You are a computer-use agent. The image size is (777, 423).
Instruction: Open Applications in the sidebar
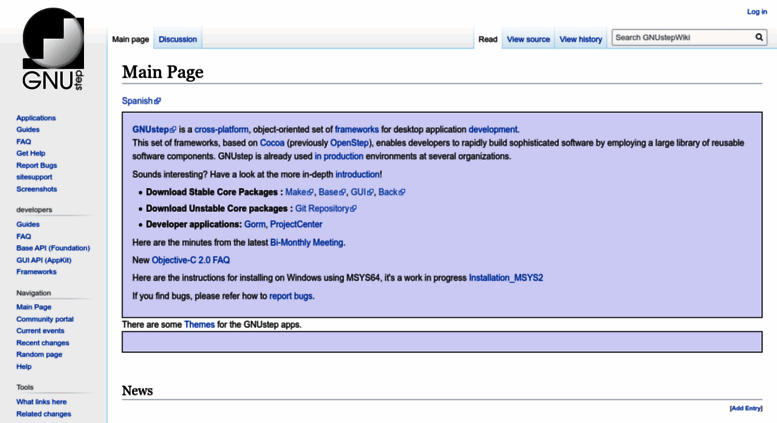36,118
